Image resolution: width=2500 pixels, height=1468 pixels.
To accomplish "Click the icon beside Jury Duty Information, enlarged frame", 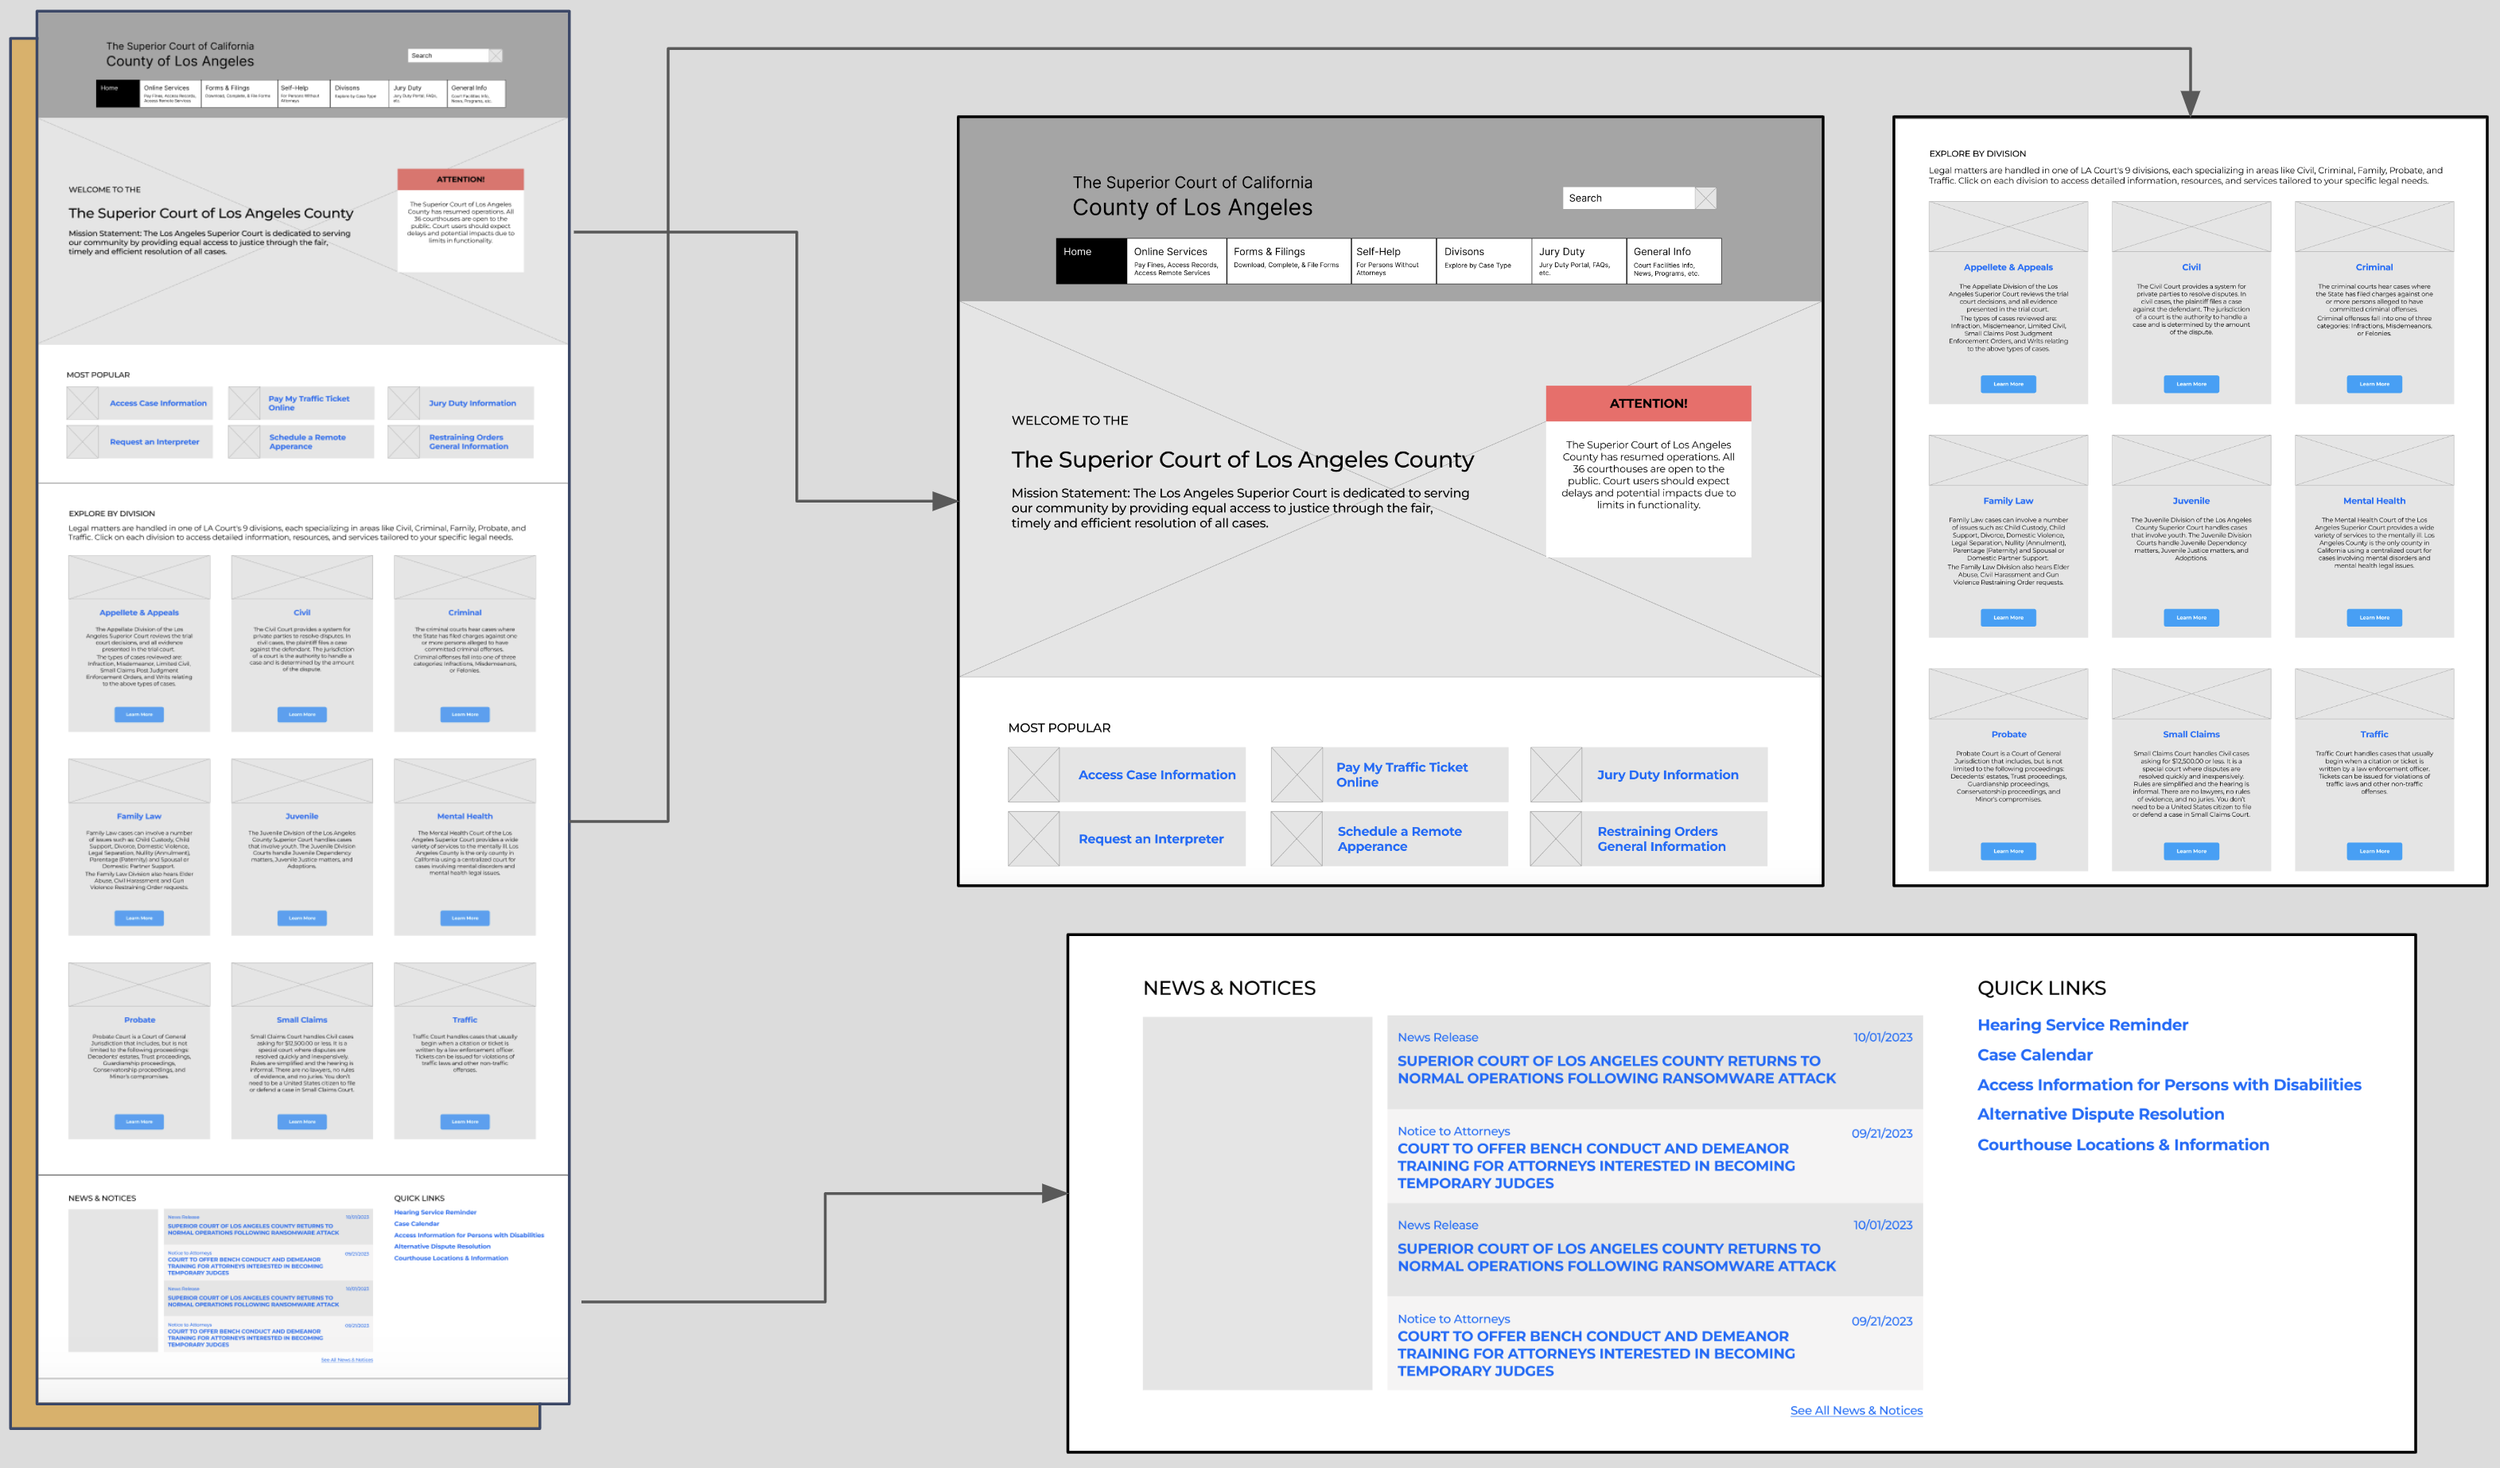I will 1555,774.
